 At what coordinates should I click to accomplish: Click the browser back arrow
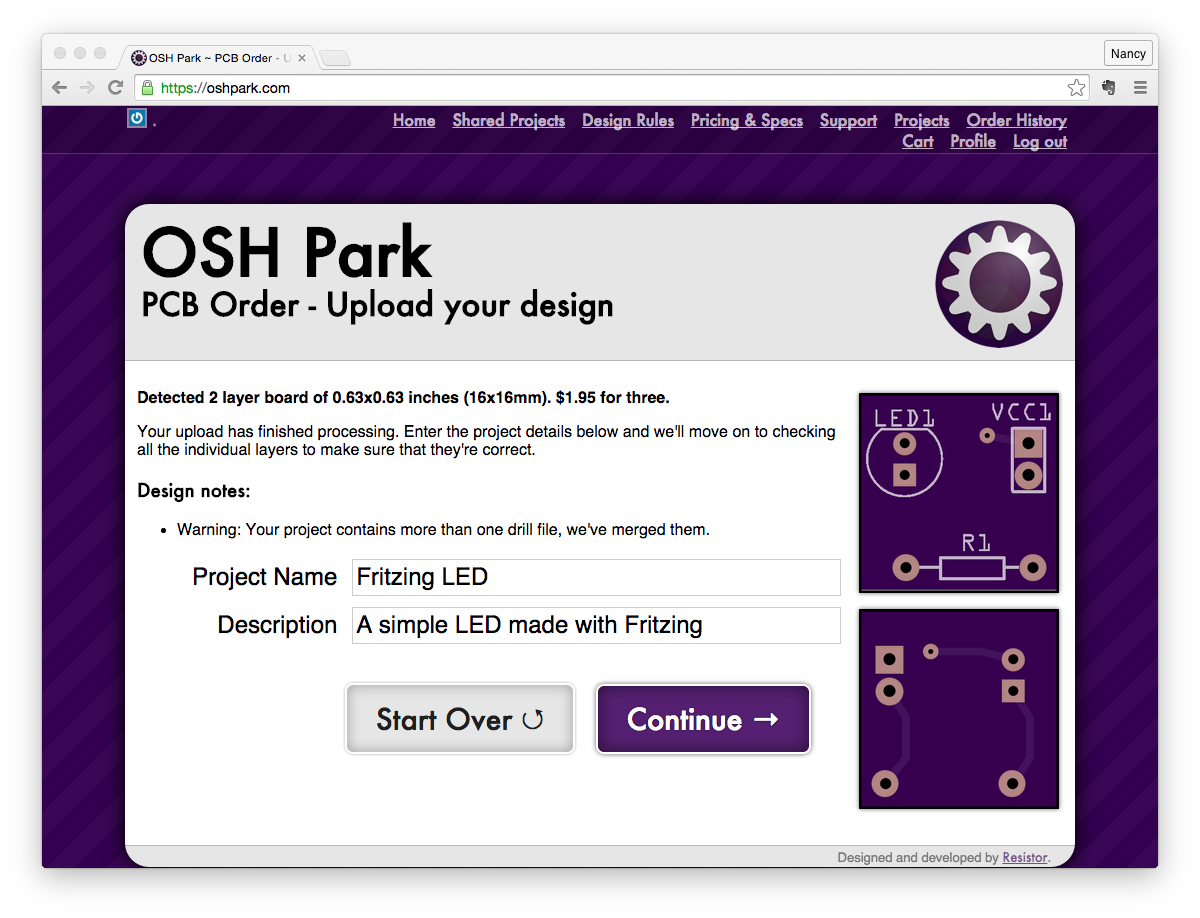click(60, 88)
